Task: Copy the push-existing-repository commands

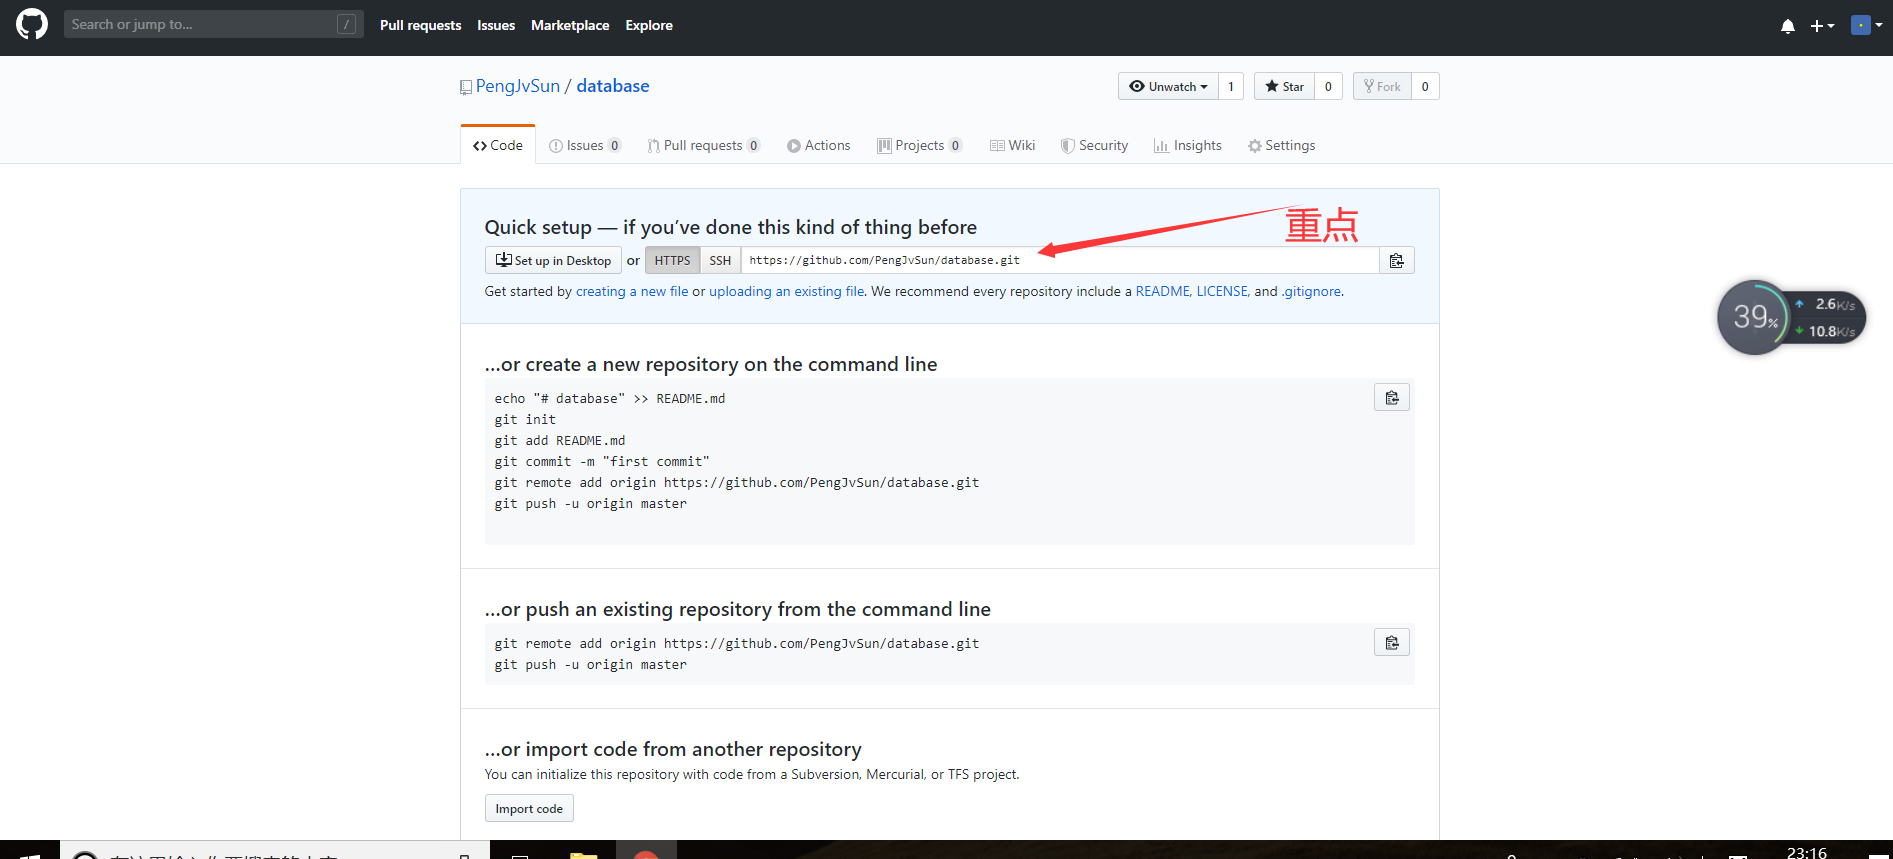Action: click(x=1391, y=642)
